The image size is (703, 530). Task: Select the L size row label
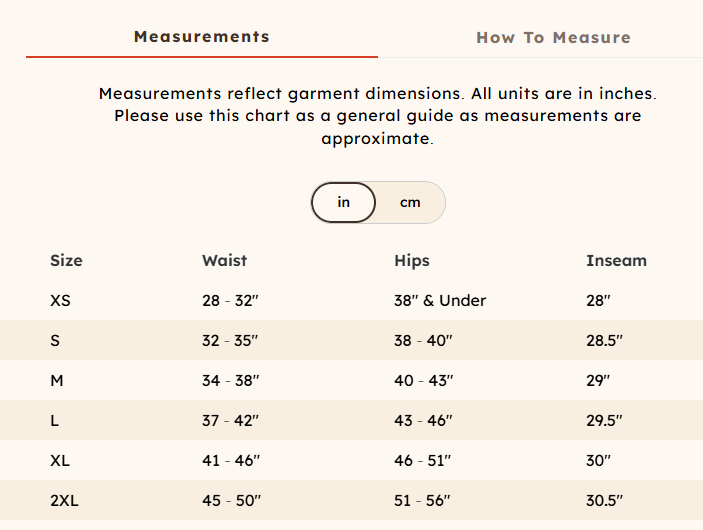pos(54,420)
